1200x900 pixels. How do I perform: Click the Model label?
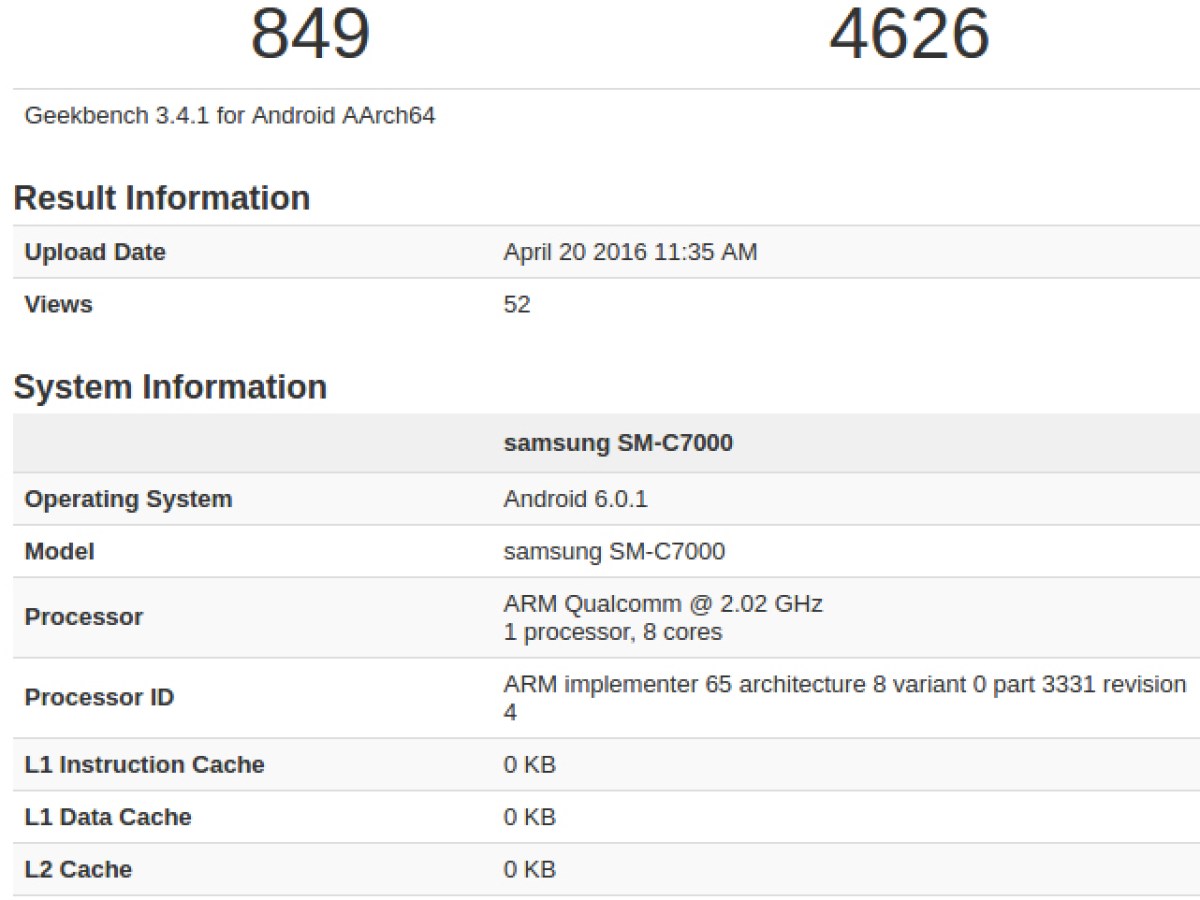59,551
